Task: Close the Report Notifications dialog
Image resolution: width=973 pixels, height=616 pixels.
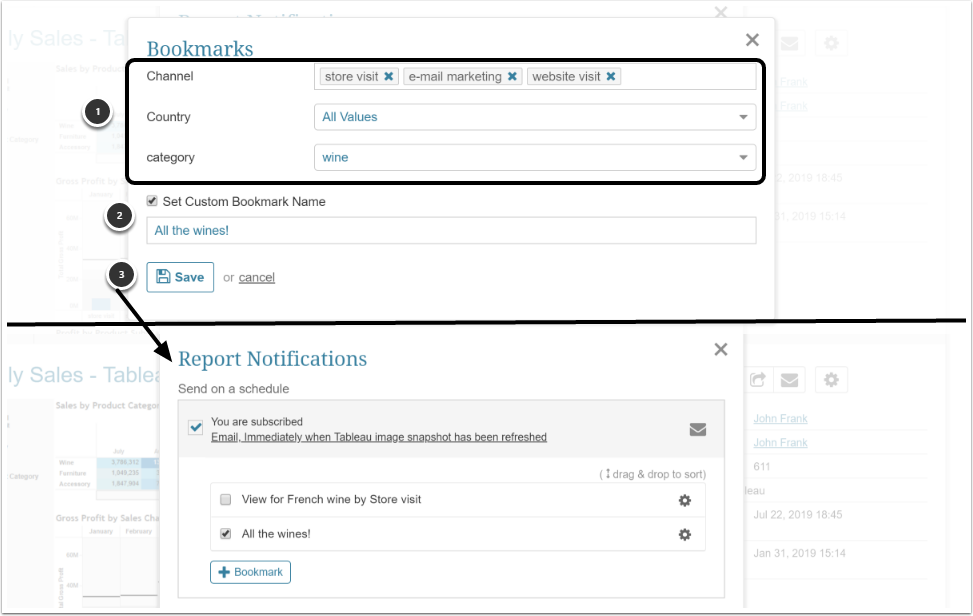Action: coord(720,349)
